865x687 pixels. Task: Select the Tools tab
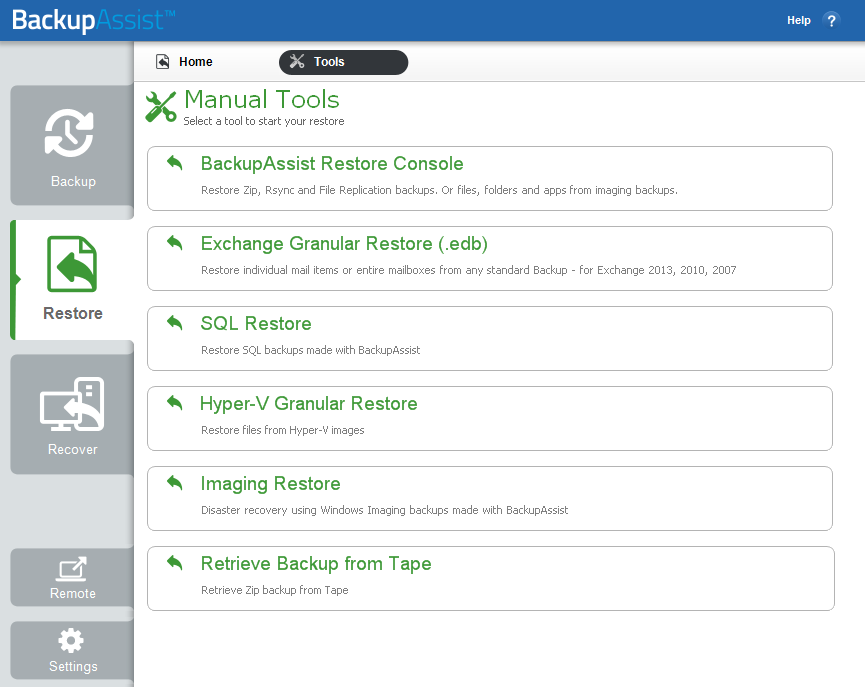(x=343, y=62)
